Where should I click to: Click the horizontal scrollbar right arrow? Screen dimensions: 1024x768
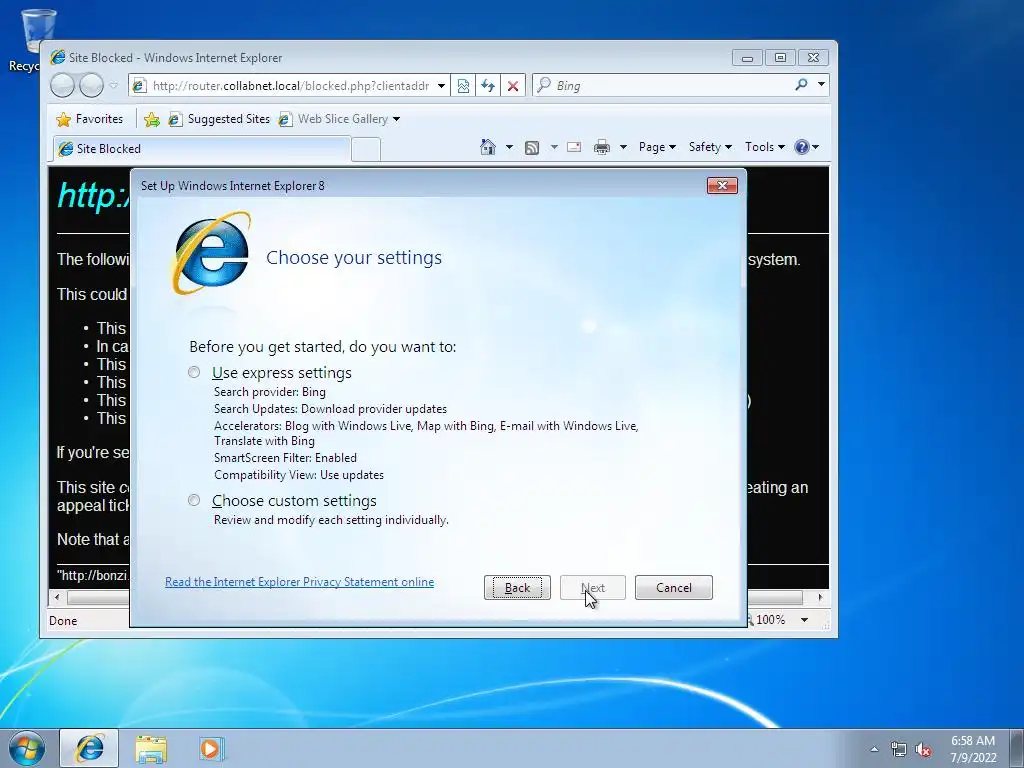click(820, 597)
